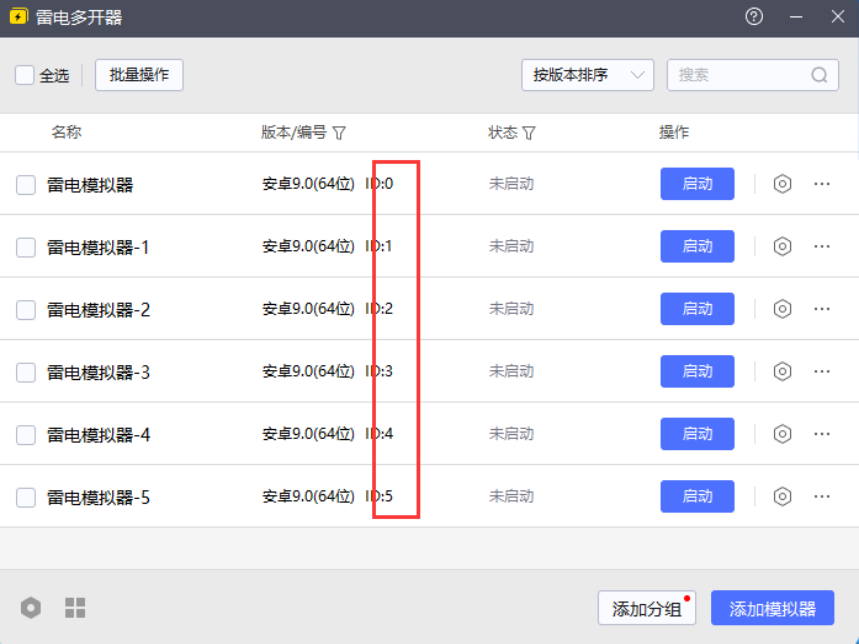Viewport: 859px width, 644px height.
Task: Click 未启动 status of 雷电模拟器-3
Action: (511, 371)
